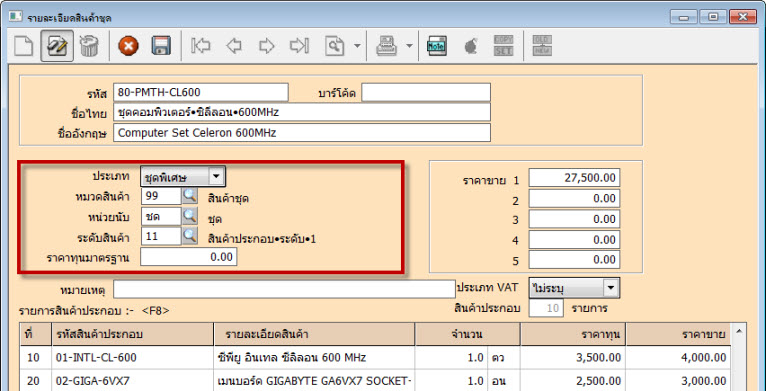Image resolution: width=766 pixels, height=391 pixels.
Task: Go to previous record arrow icon
Action: 234,46
